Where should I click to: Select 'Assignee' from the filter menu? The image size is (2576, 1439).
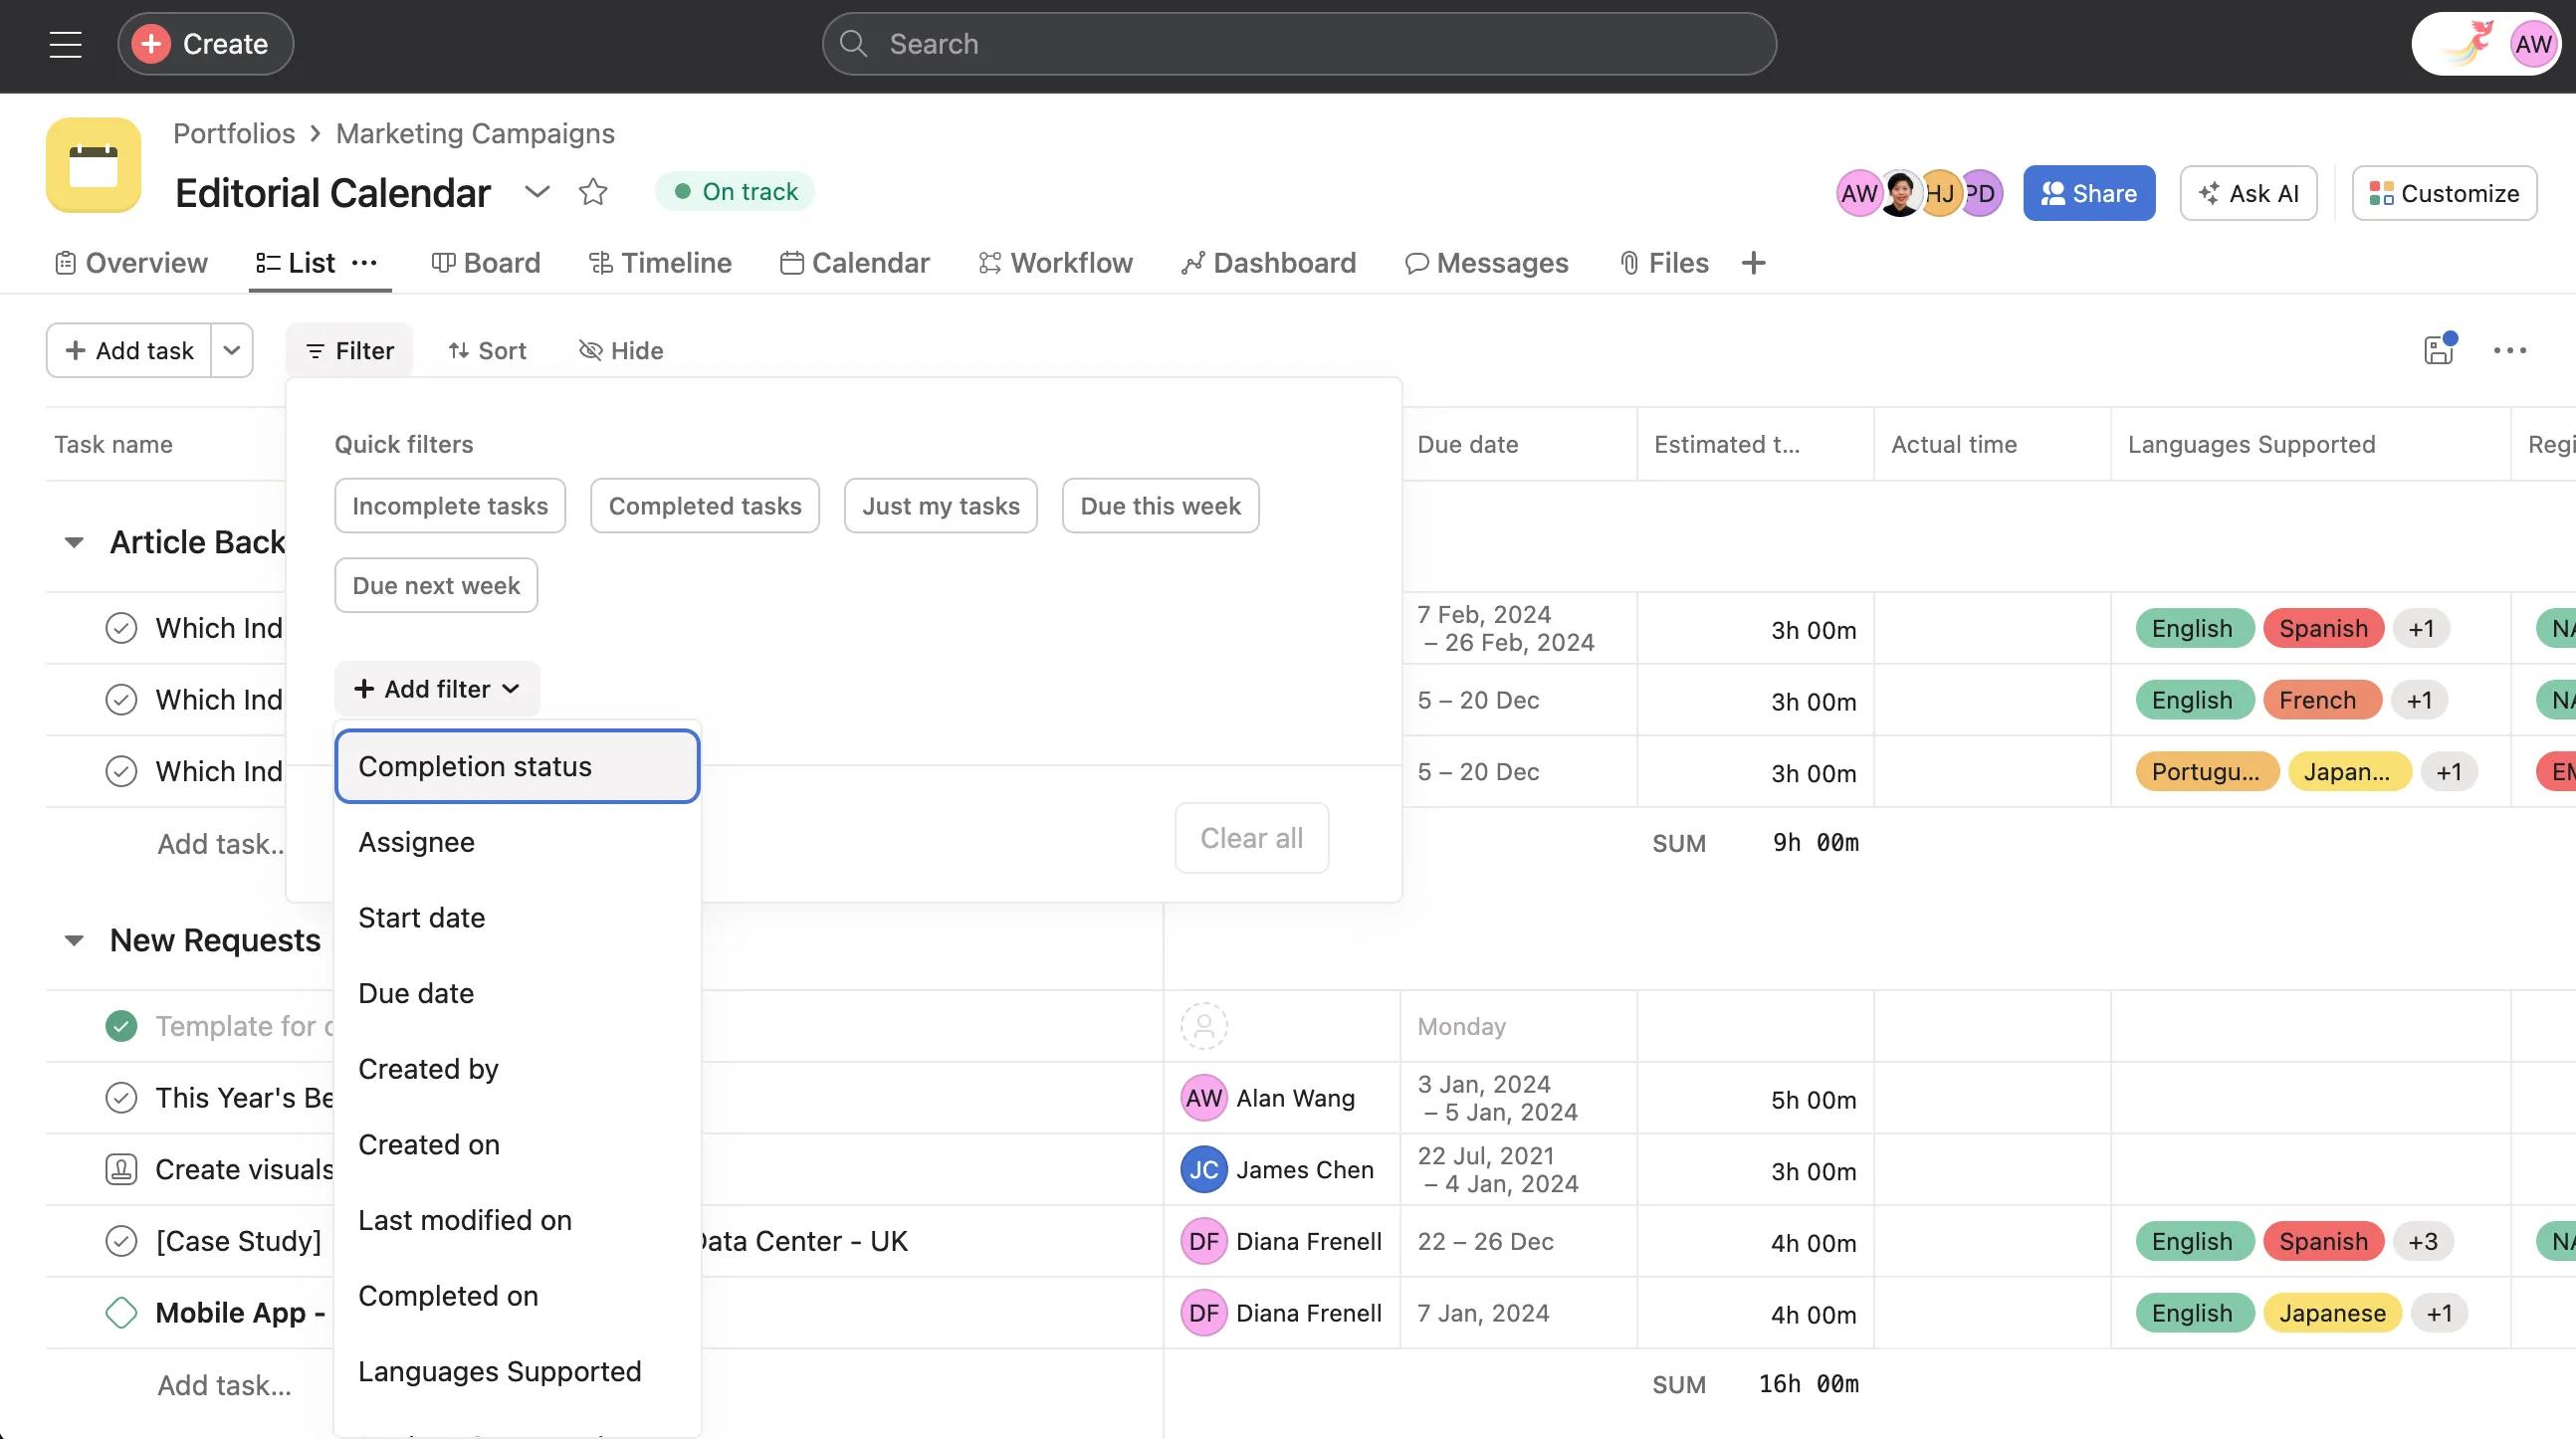[x=416, y=842]
